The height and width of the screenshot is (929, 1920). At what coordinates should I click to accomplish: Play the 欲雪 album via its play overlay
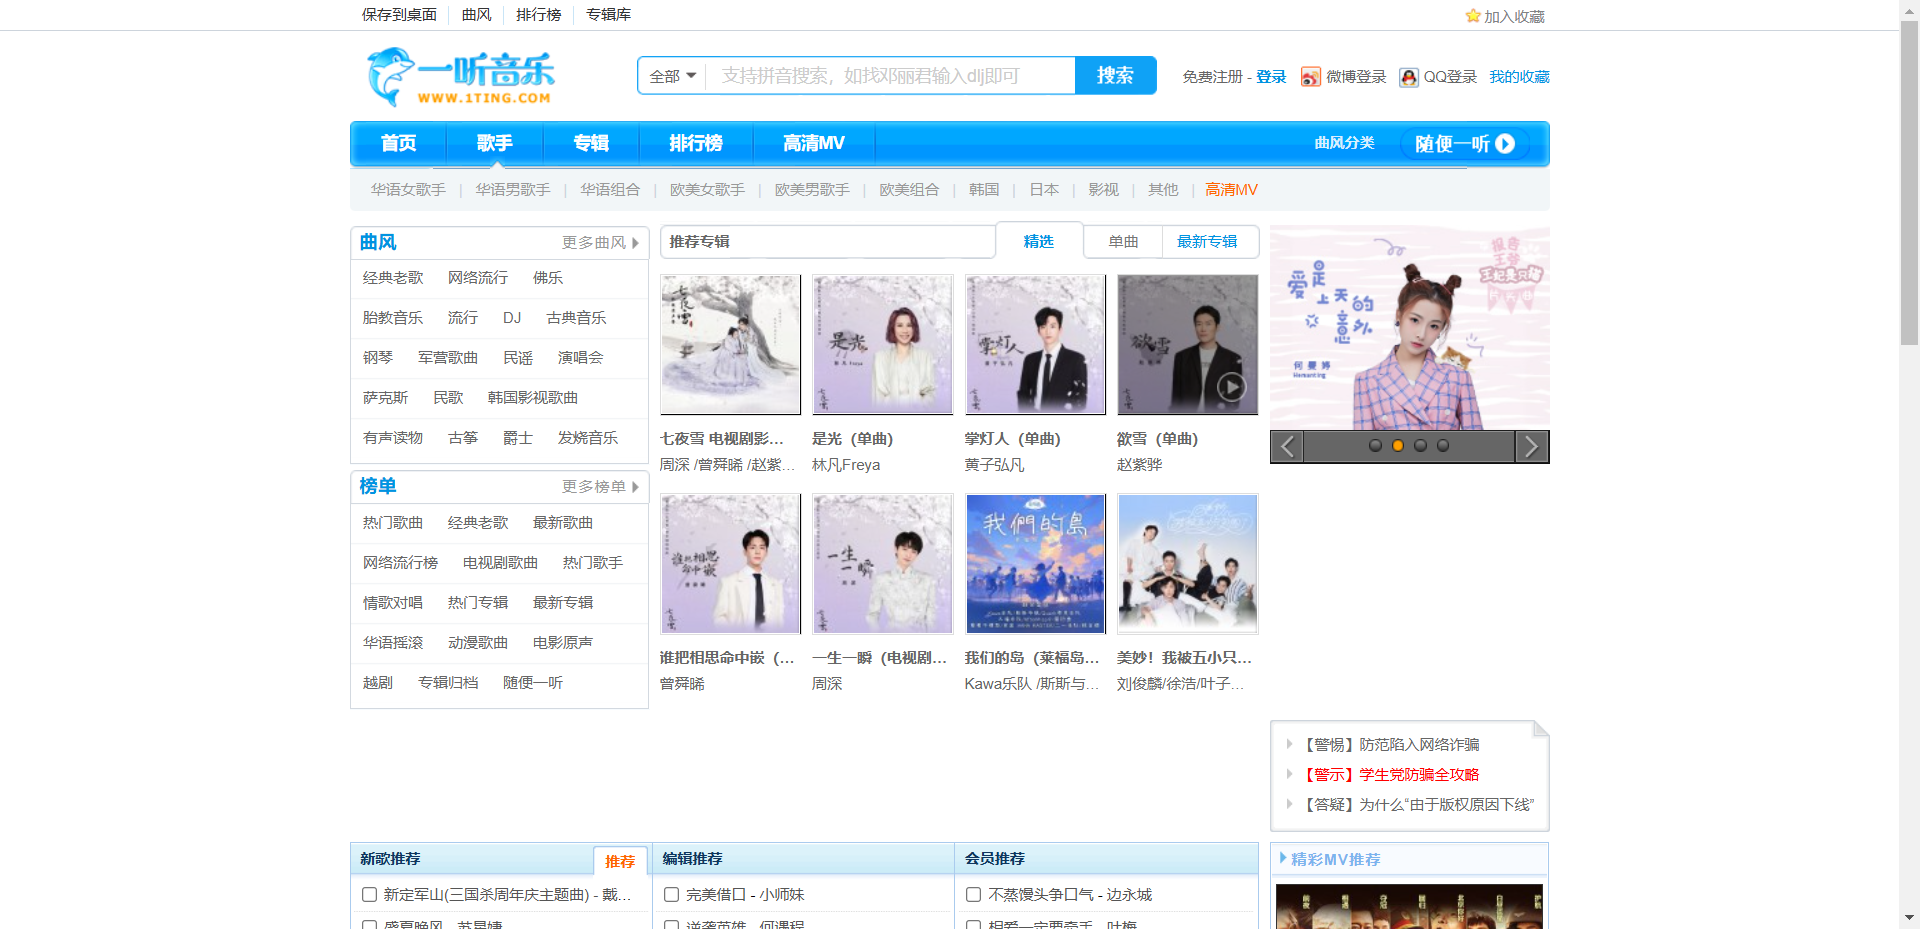[x=1231, y=386]
